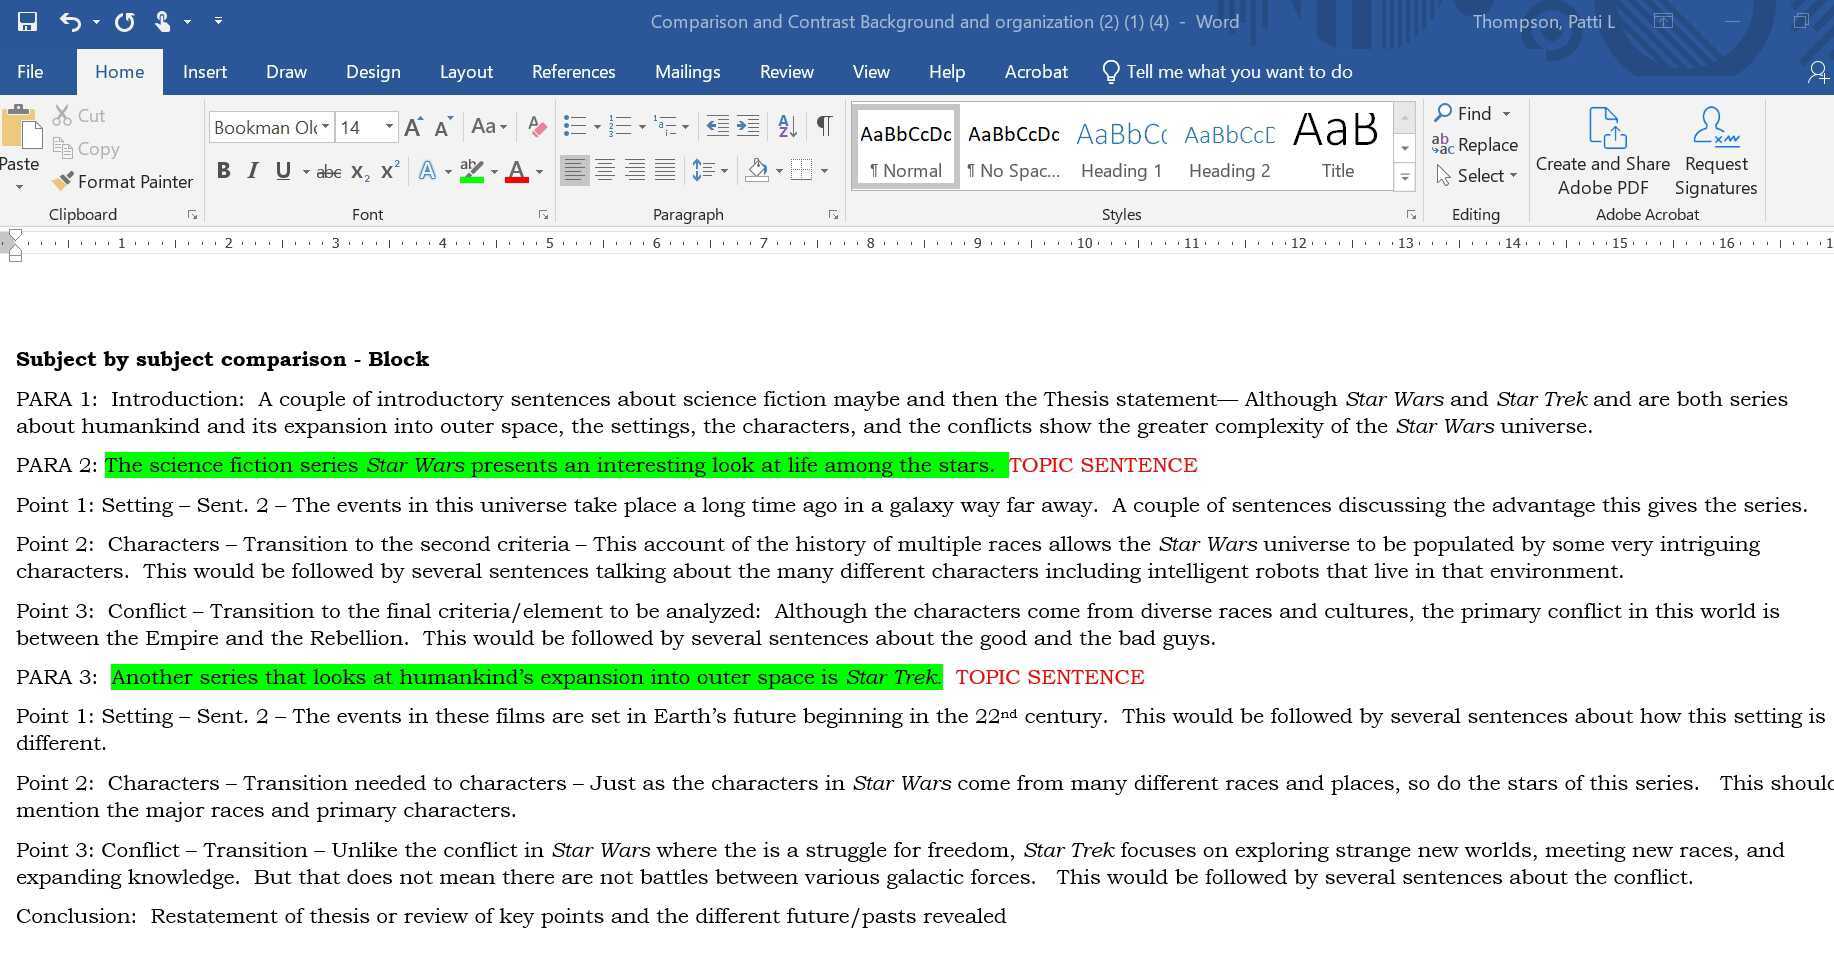1834x962 pixels.
Task: Click the Sort paragraphs icon
Action: [787, 126]
